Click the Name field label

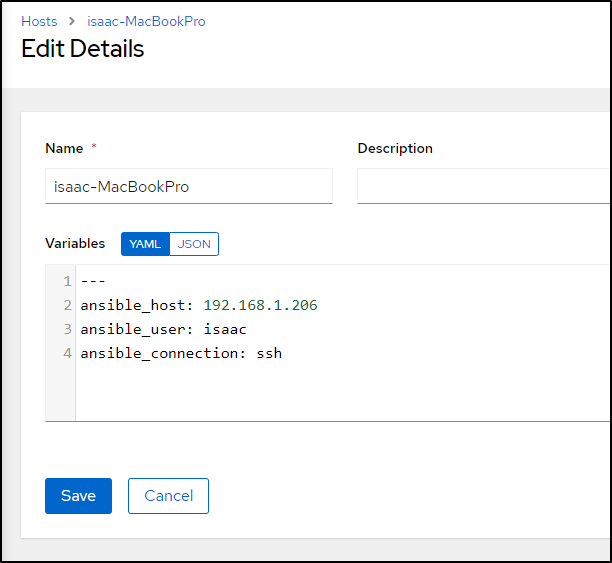(x=64, y=148)
